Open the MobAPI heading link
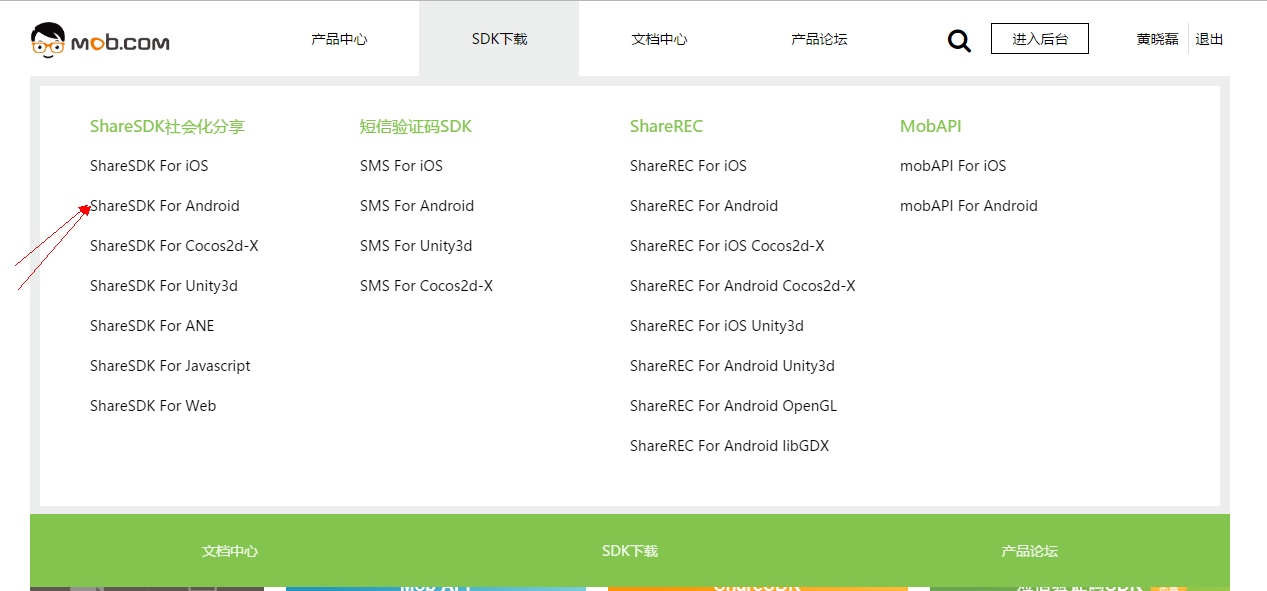Image resolution: width=1267 pixels, height=591 pixels. tap(930, 126)
